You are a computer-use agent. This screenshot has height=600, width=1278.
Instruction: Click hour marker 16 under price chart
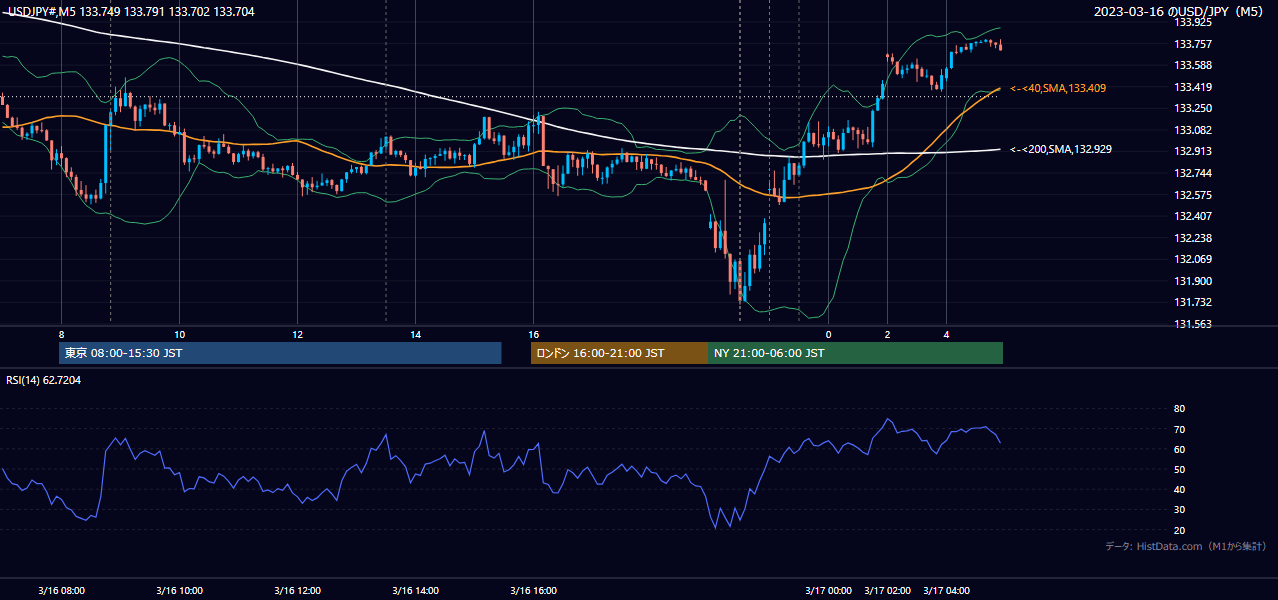point(534,334)
